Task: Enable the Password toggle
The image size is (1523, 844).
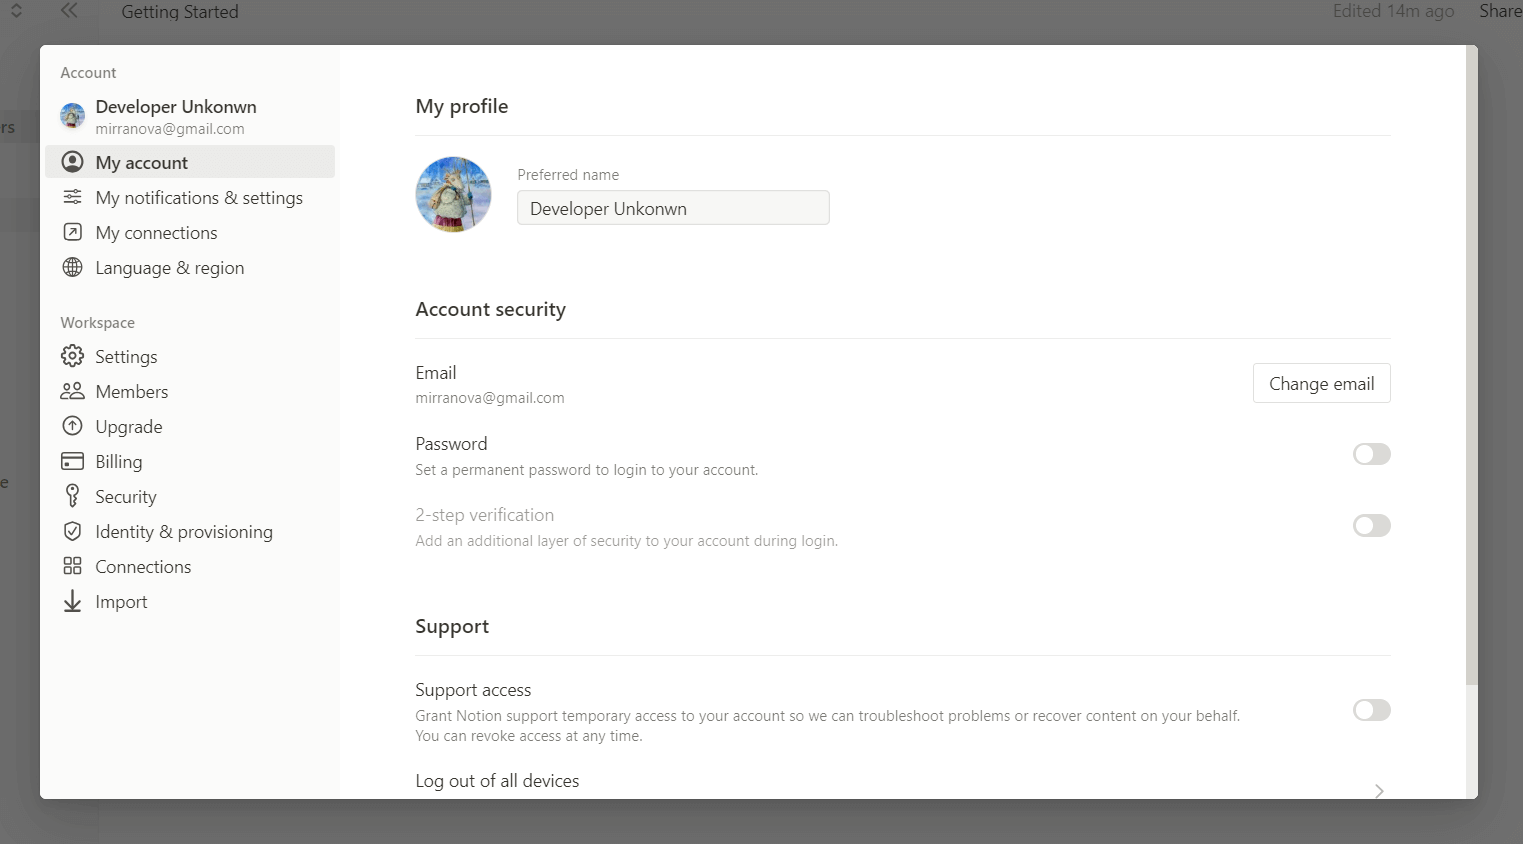Action: coord(1371,454)
